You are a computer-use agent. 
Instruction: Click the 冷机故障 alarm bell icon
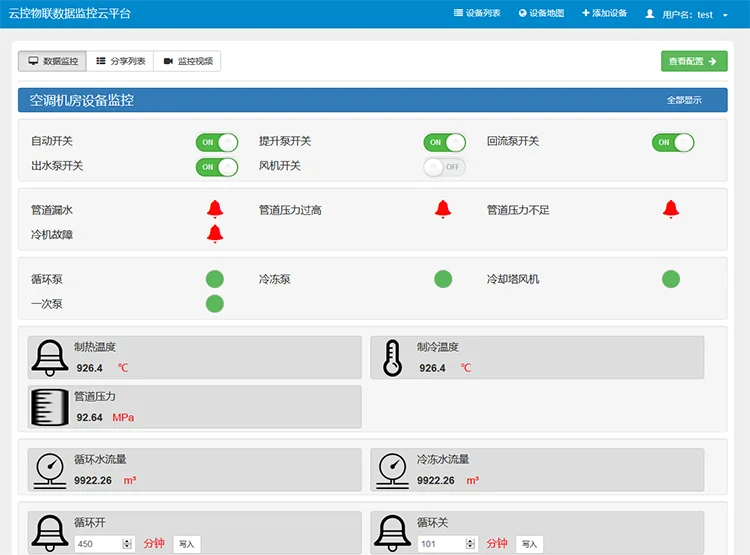[215, 234]
